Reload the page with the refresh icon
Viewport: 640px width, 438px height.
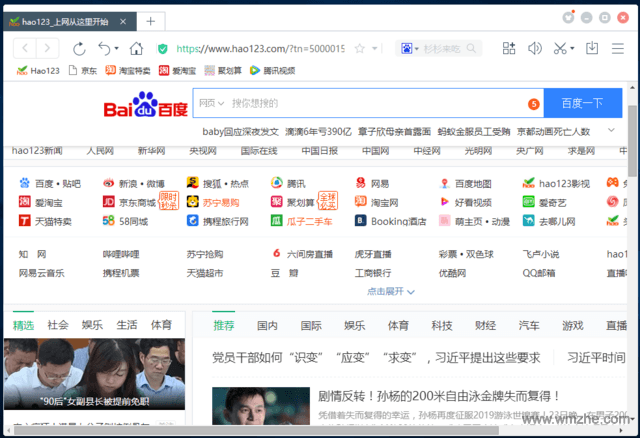[79, 49]
